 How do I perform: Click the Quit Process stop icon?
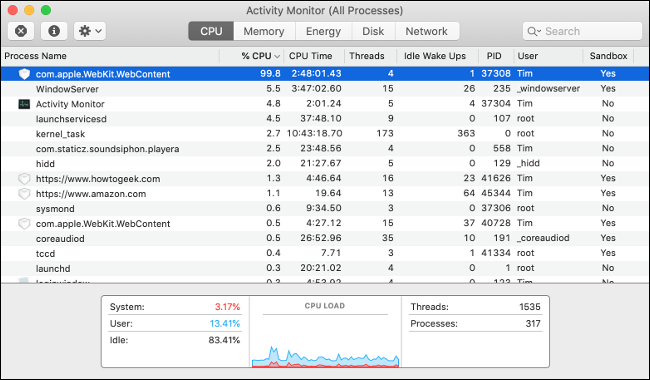[21, 31]
